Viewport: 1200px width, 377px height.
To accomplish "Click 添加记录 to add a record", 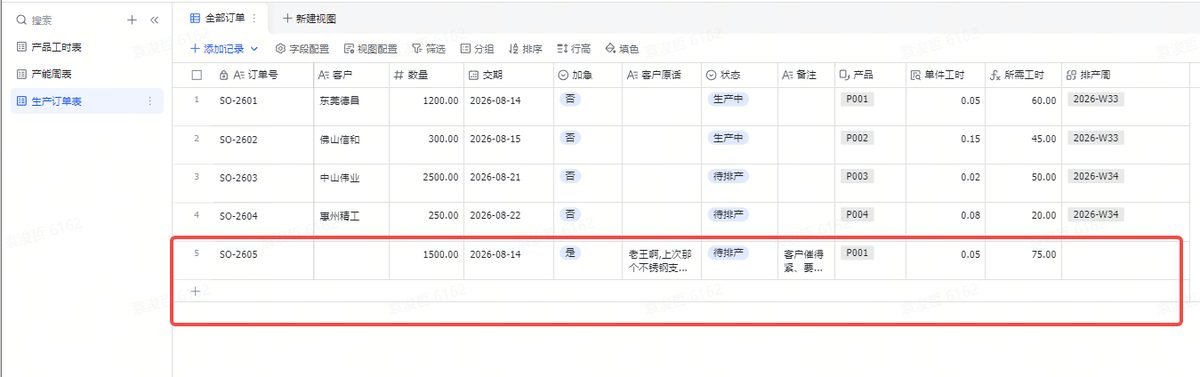I will pos(217,48).
